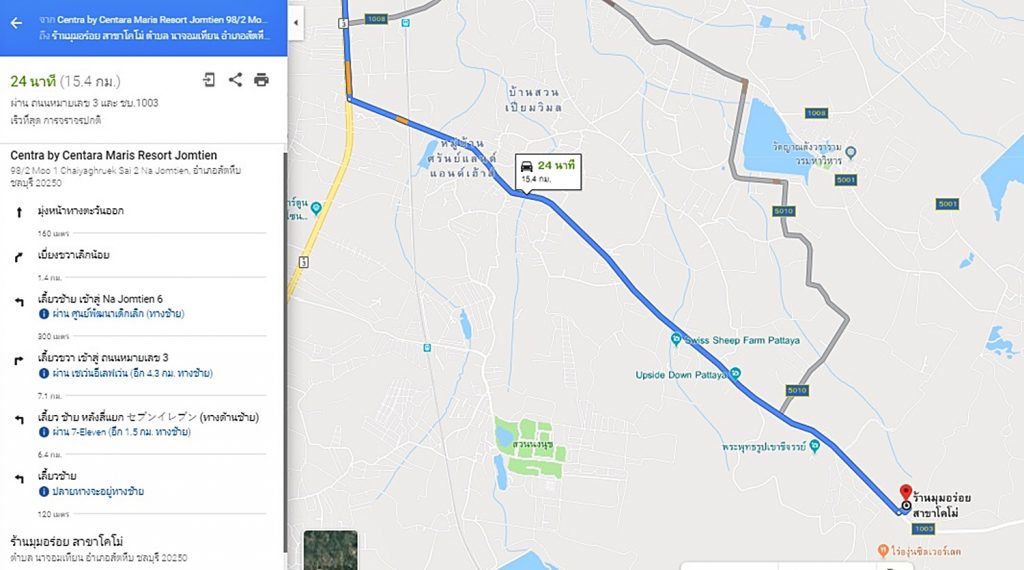
Task: Select the Upside Down Pattaya marker
Action: (x=736, y=374)
